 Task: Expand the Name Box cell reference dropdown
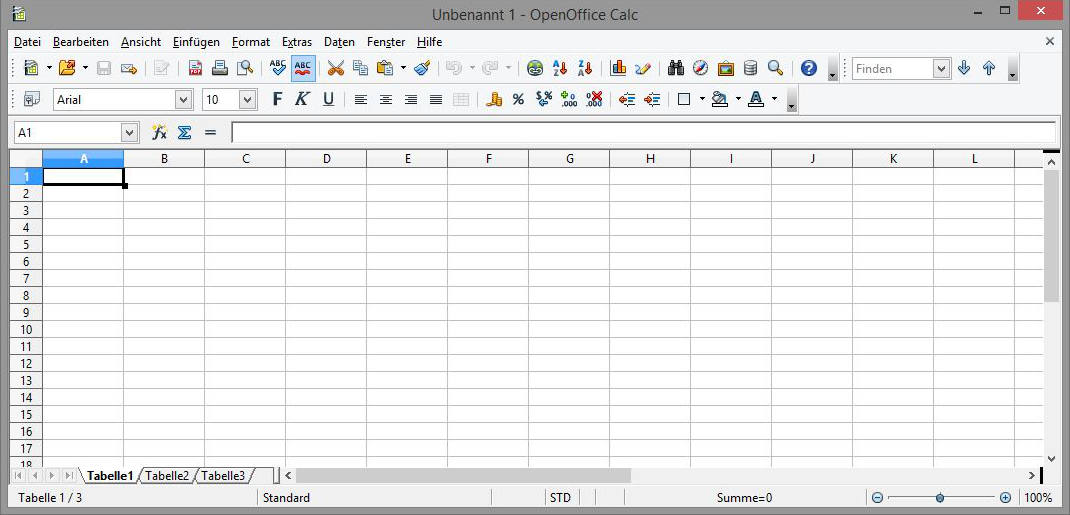click(129, 132)
